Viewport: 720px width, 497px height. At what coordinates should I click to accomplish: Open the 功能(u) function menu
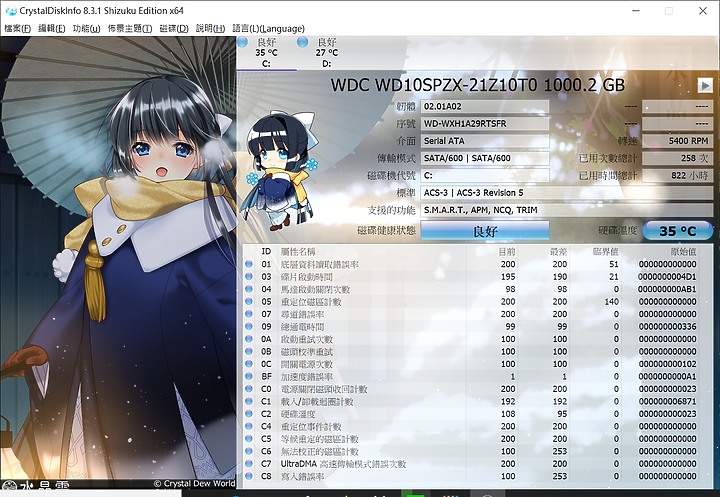point(86,28)
